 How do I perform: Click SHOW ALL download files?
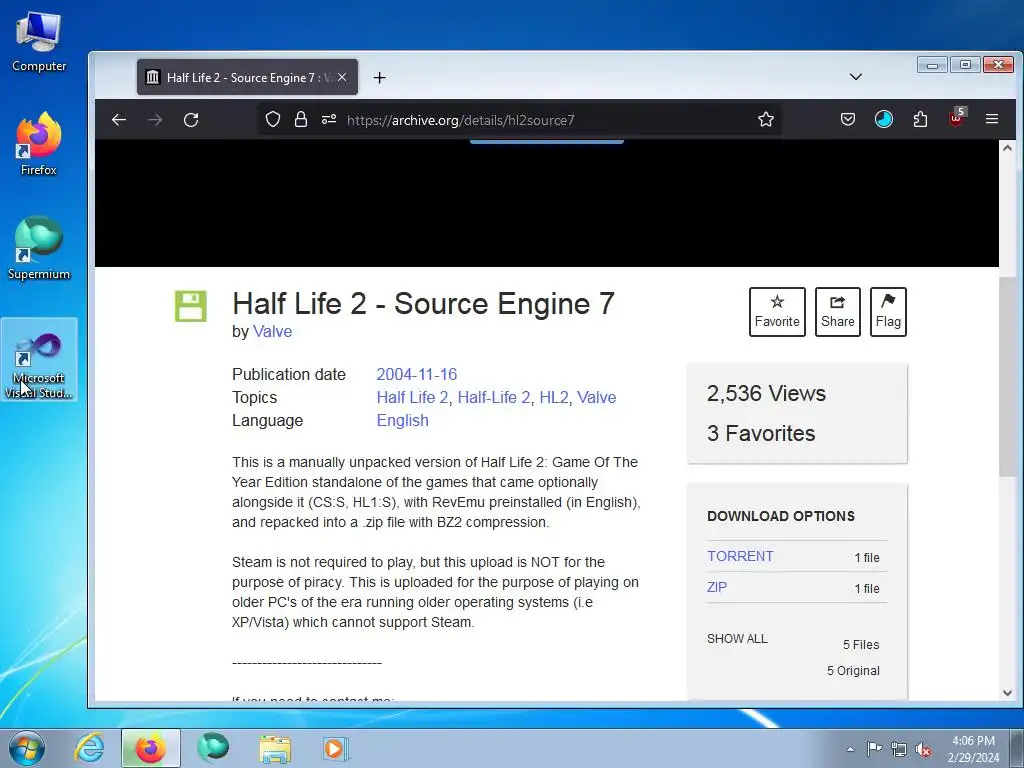737,639
